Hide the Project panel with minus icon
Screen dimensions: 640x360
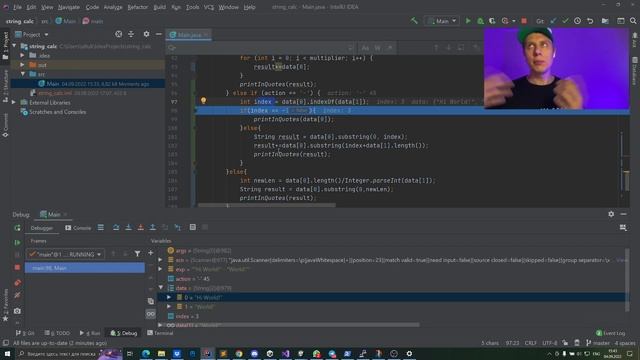pyautogui.click(x=159, y=34)
